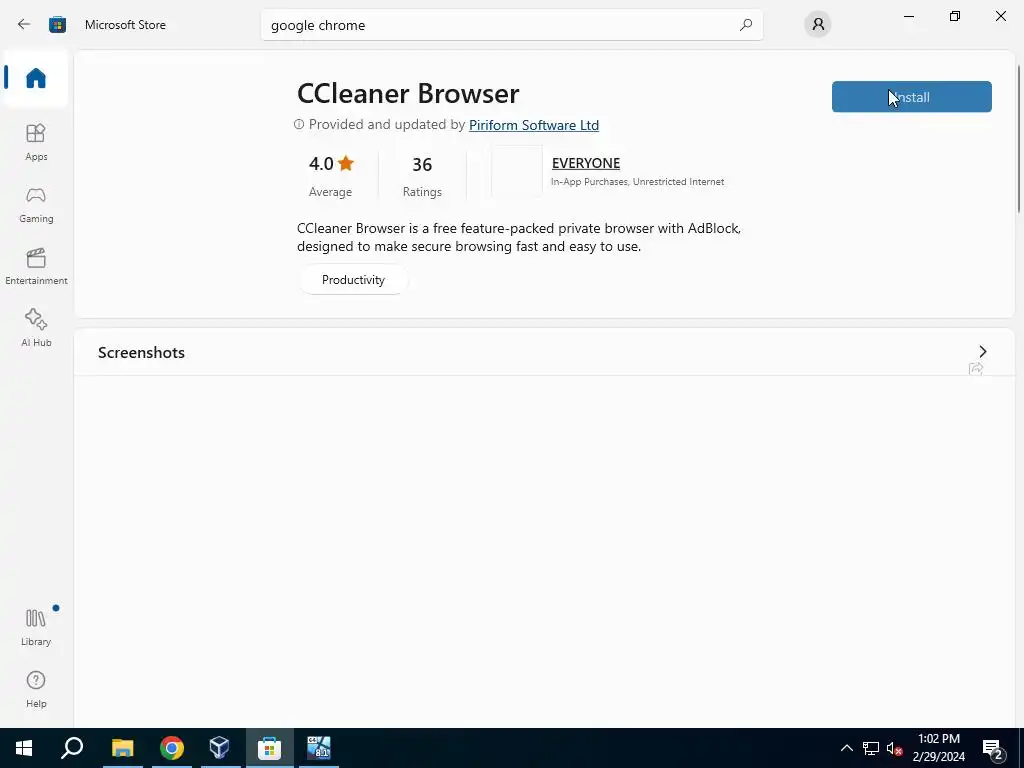The width and height of the screenshot is (1024, 768).
Task: Click the search box containing 'google chrome'
Action: pos(511,25)
